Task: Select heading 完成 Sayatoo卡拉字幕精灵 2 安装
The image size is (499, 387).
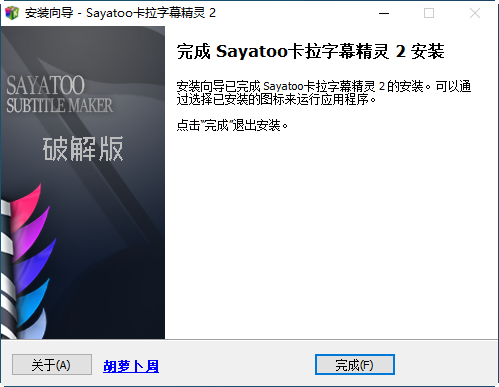Action: coord(310,52)
